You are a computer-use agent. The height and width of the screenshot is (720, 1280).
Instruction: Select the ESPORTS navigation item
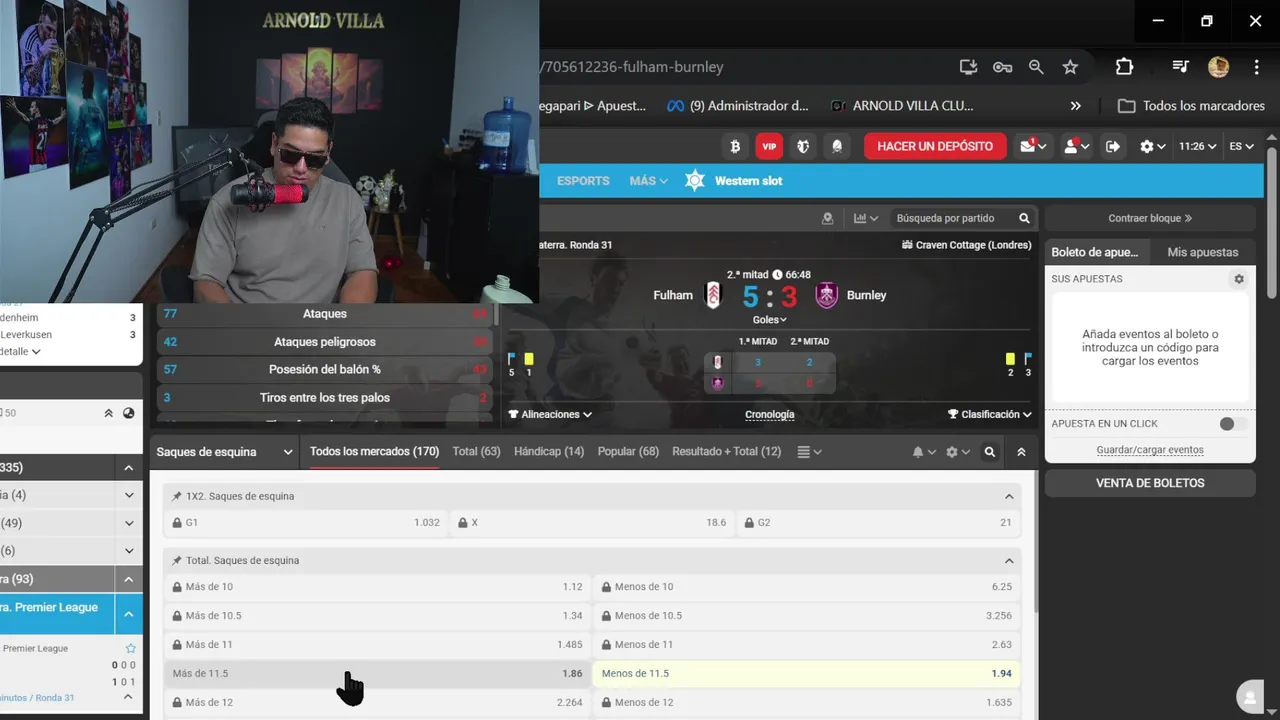tap(583, 181)
